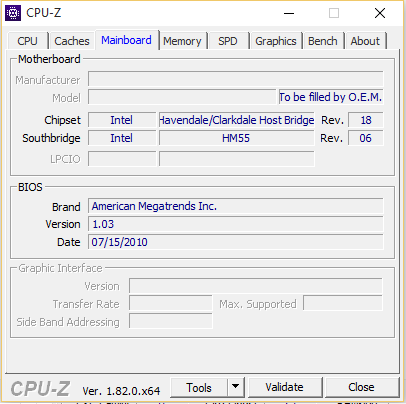Select the Mainboard tab
406x404 pixels.
(126, 40)
